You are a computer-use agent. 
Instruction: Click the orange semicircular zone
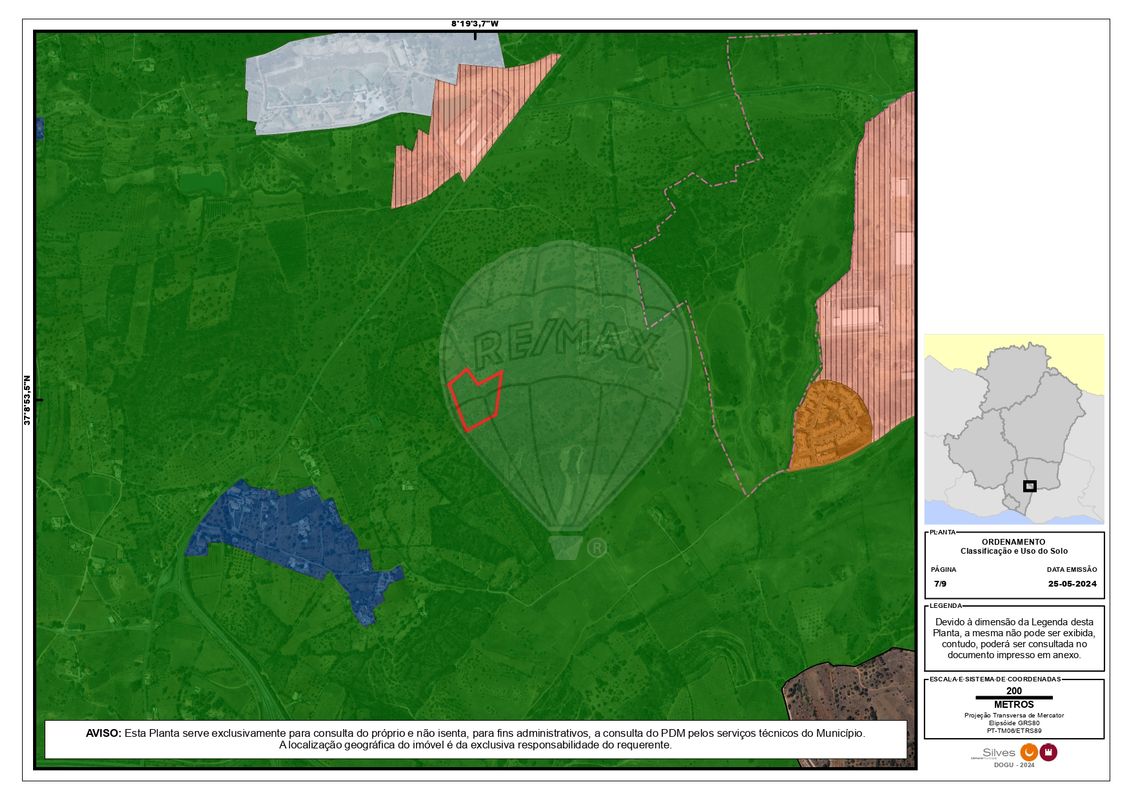pyautogui.click(x=829, y=426)
